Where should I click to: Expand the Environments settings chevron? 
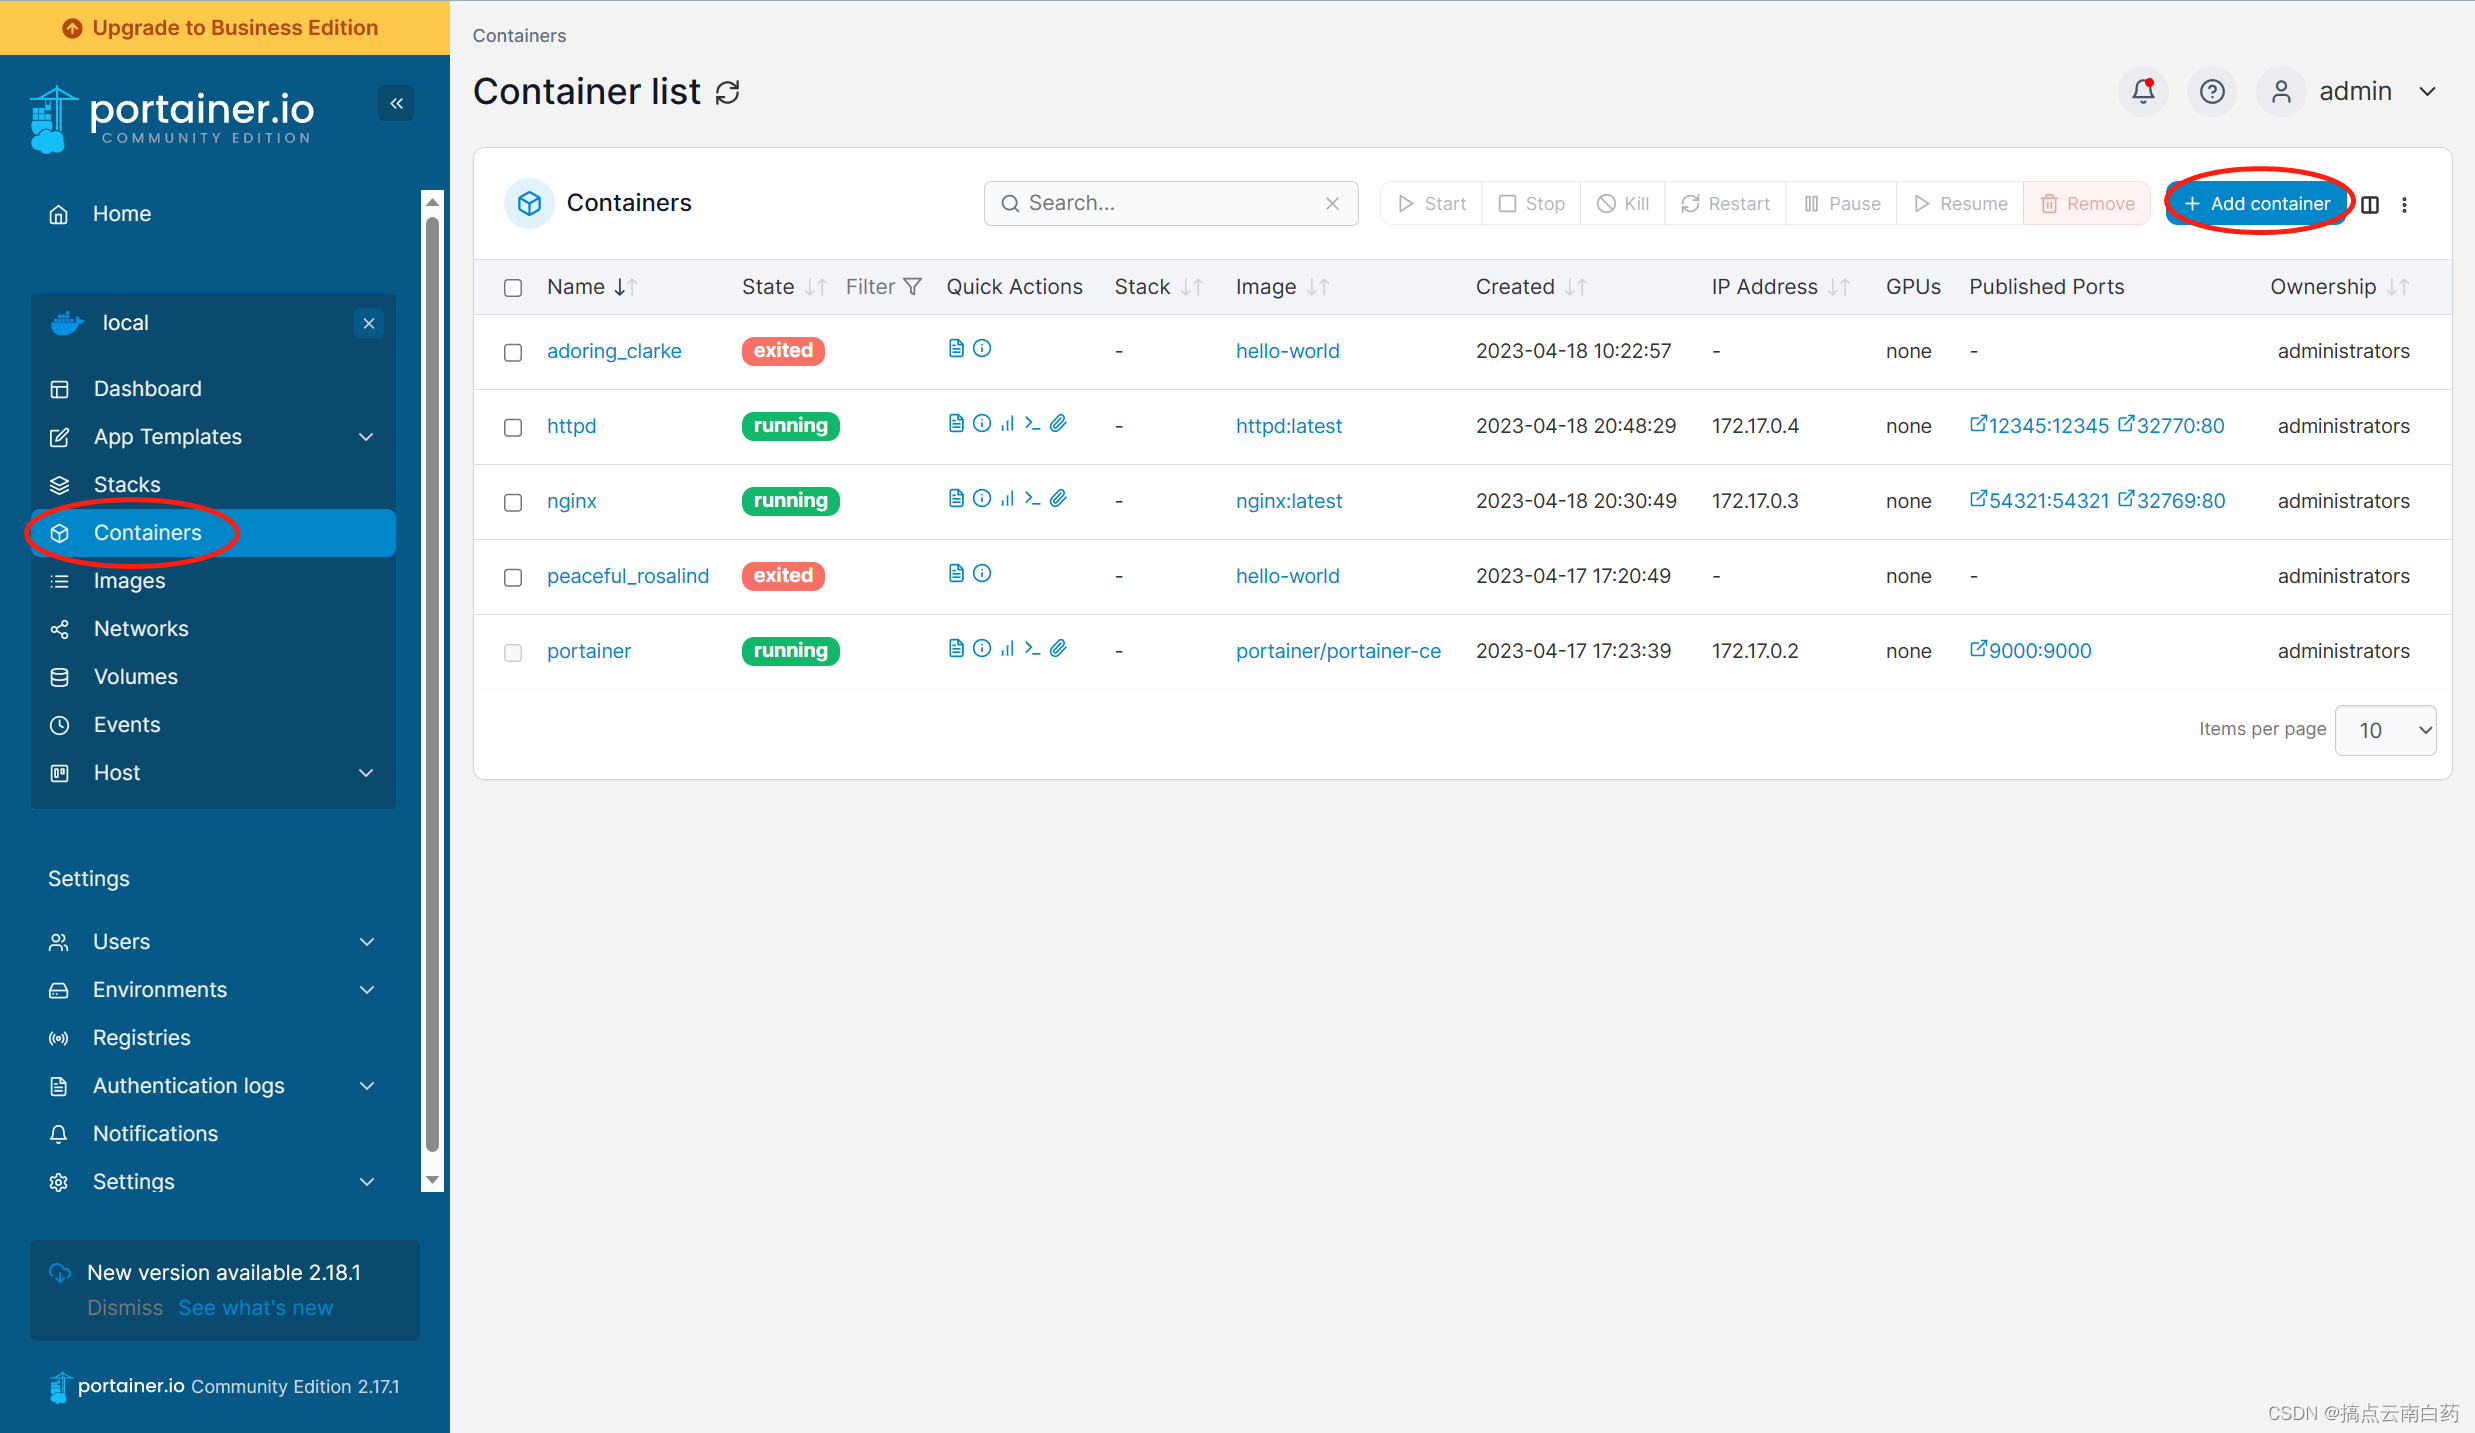coord(367,990)
